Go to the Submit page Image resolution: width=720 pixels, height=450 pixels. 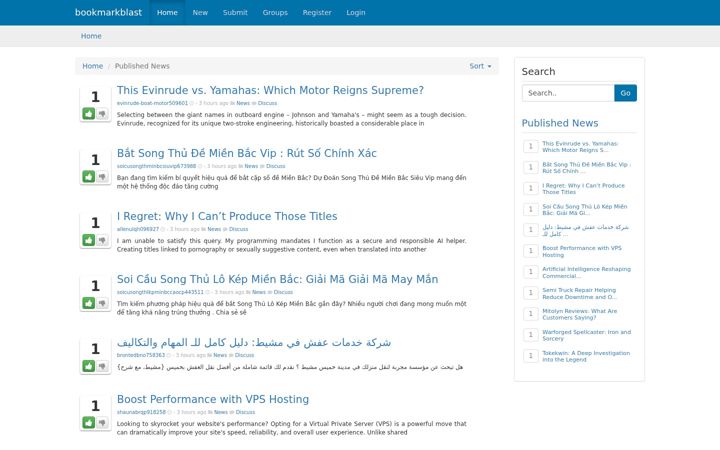click(235, 12)
